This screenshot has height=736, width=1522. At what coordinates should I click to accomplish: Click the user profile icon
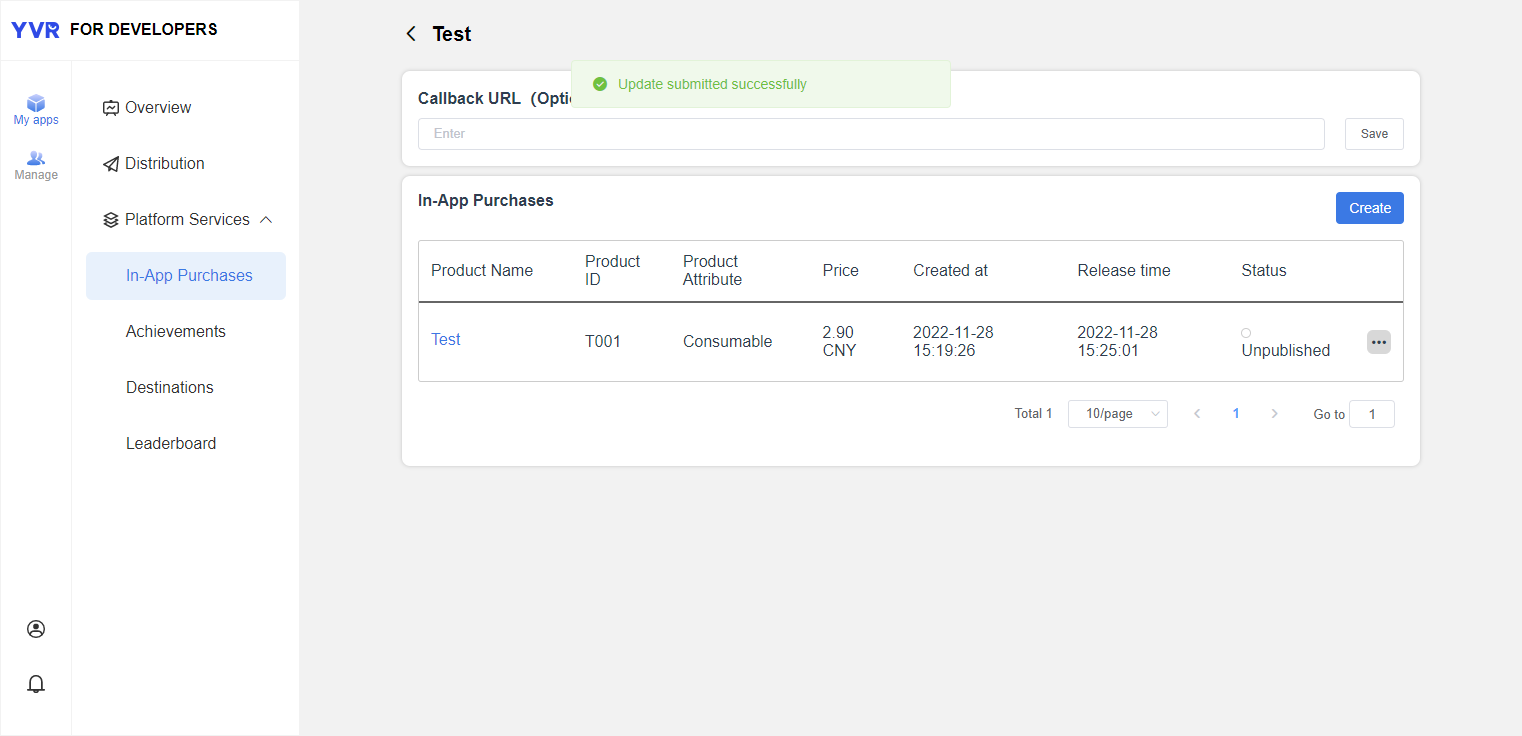(x=36, y=629)
